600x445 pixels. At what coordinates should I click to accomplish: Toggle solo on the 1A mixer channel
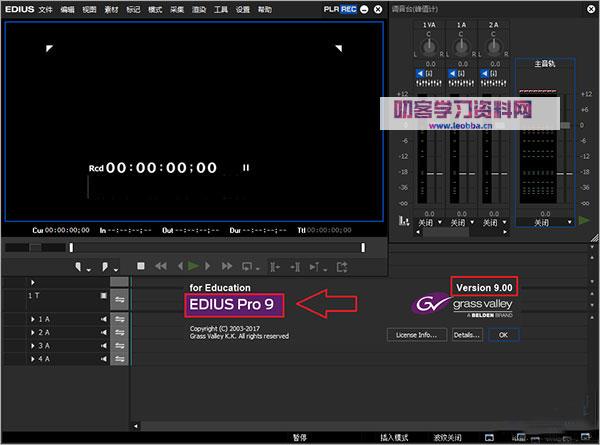pyautogui.click(x=461, y=73)
